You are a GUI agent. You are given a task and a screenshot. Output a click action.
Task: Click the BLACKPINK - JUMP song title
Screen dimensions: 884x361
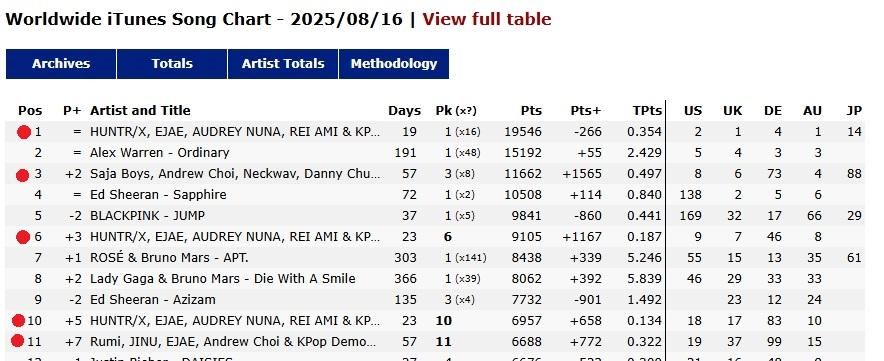148,216
